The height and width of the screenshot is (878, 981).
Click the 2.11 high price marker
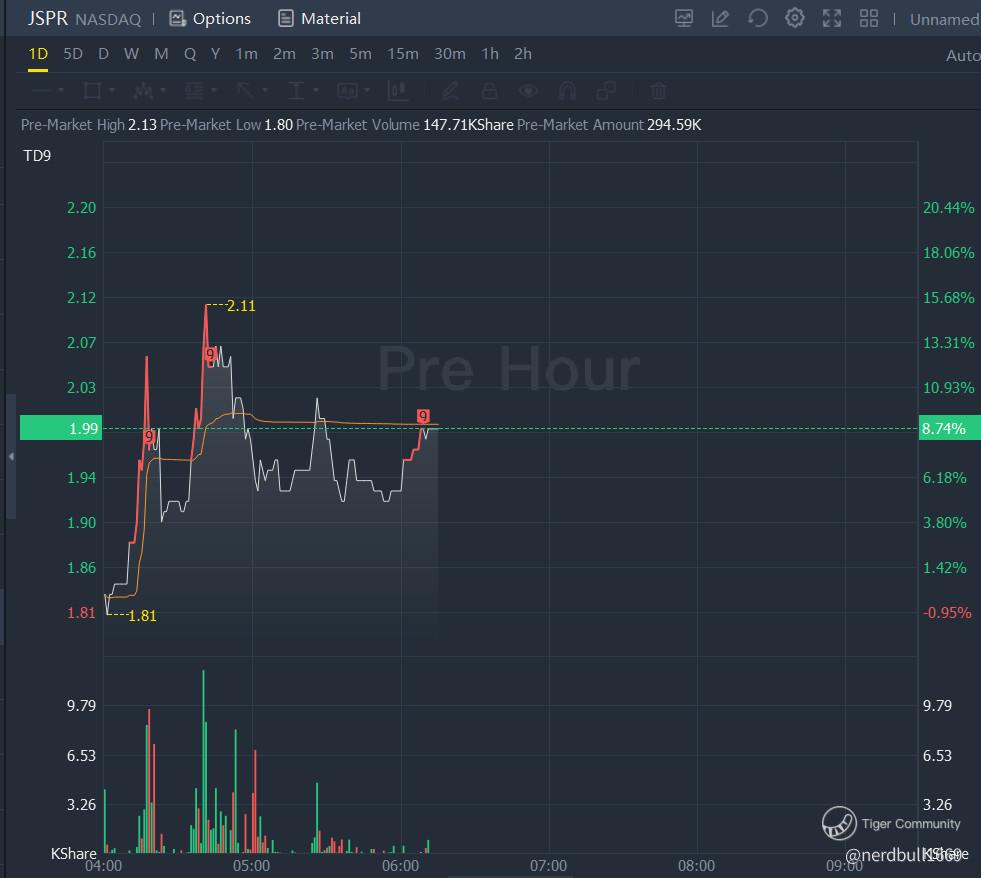tap(241, 306)
